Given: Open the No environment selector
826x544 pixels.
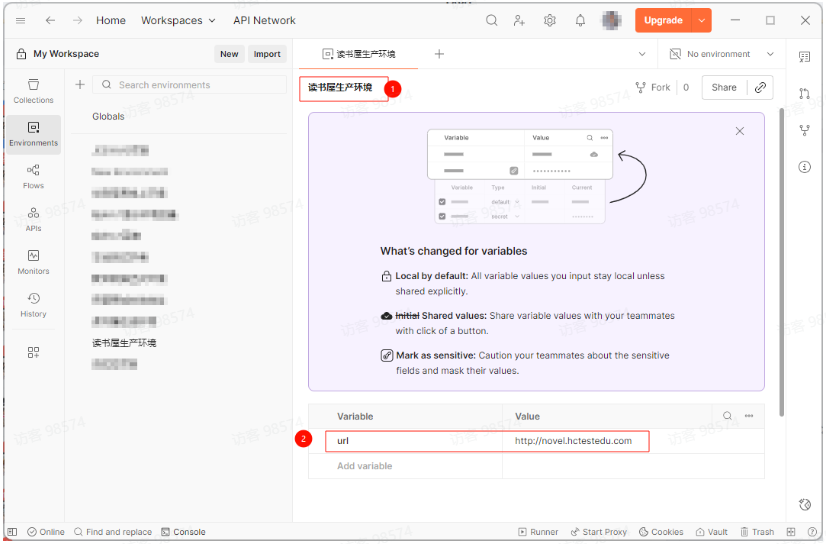Looking at the screenshot, I should coord(721,54).
